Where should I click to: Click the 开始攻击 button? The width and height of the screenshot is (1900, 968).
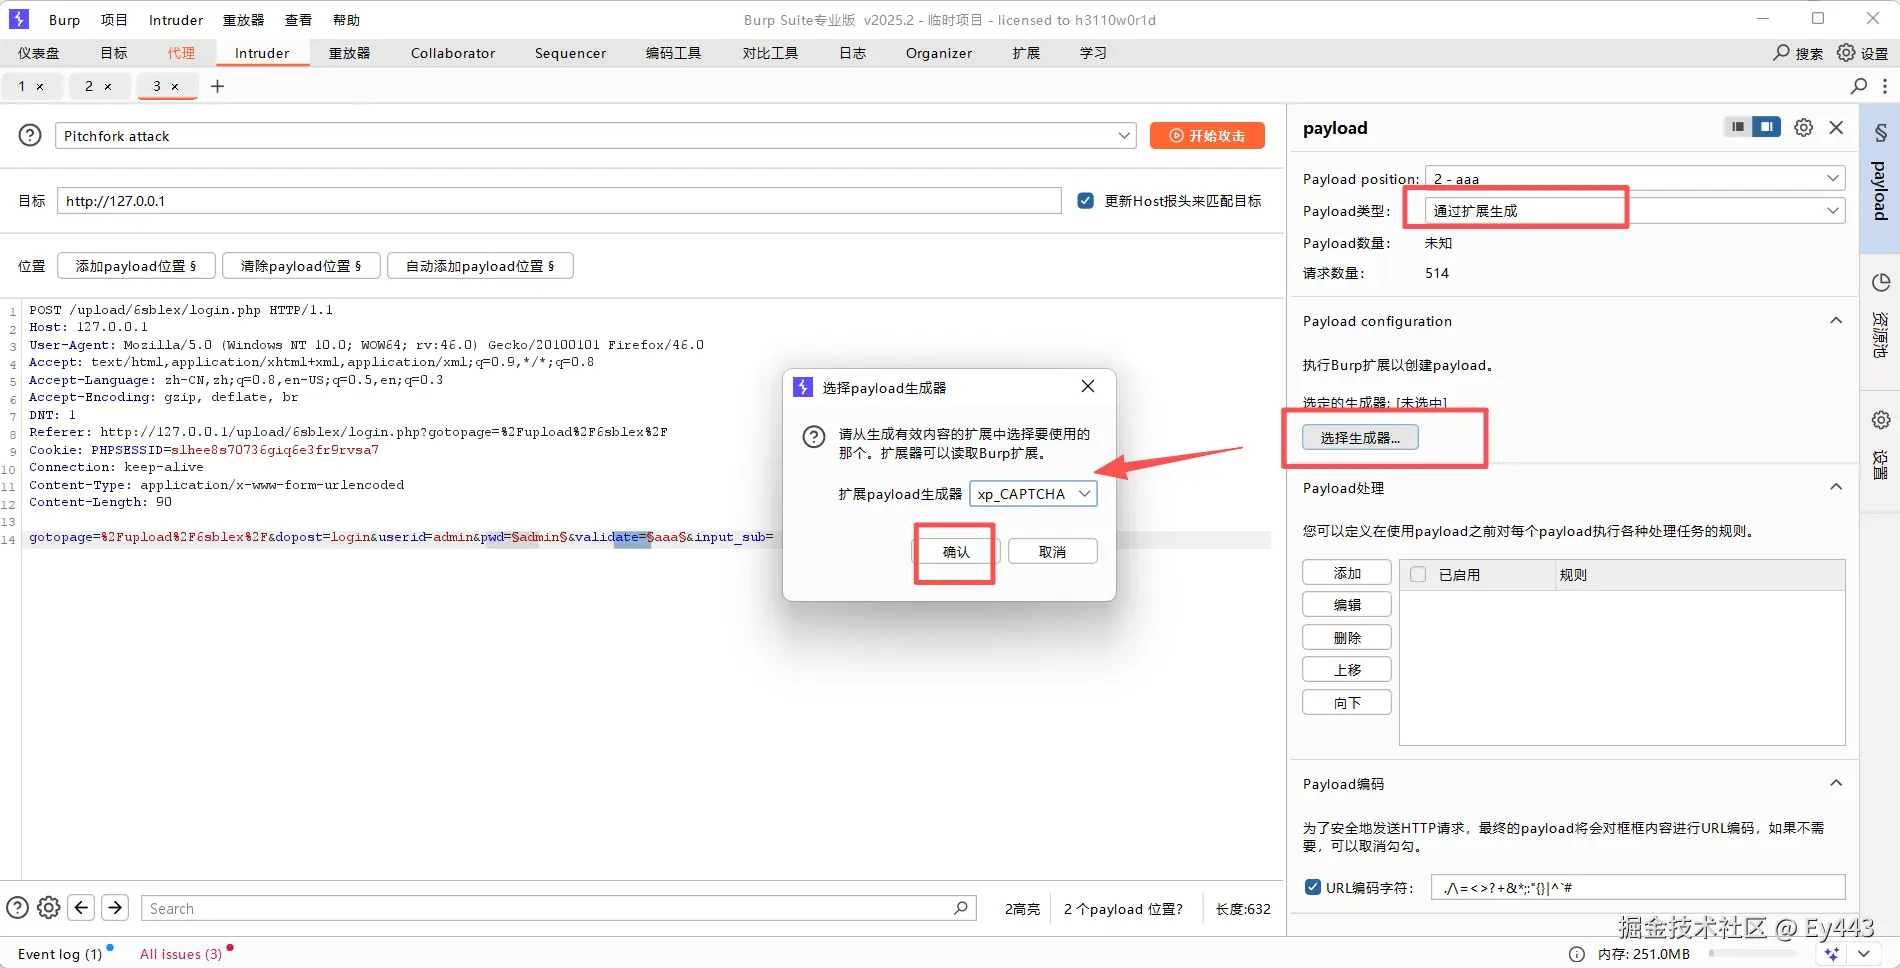point(1207,135)
